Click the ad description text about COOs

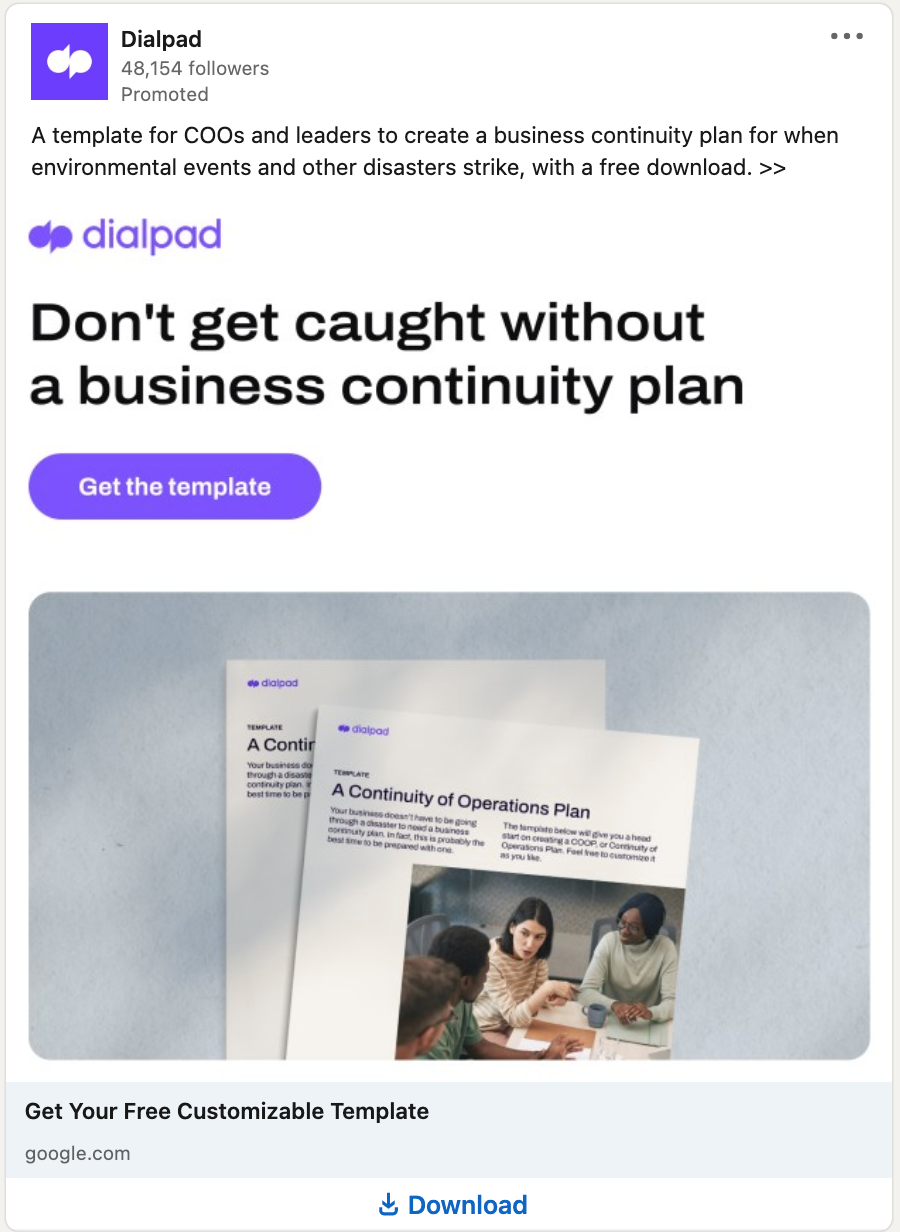(435, 151)
